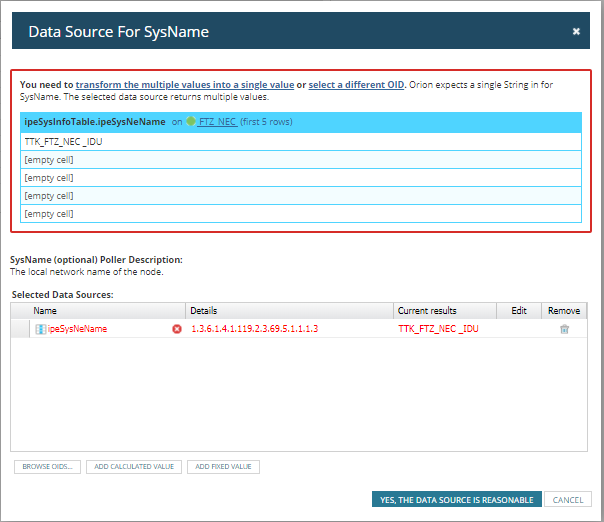Click the Edit column header
This screenshot has height=522, width=604.
point(519,311)
